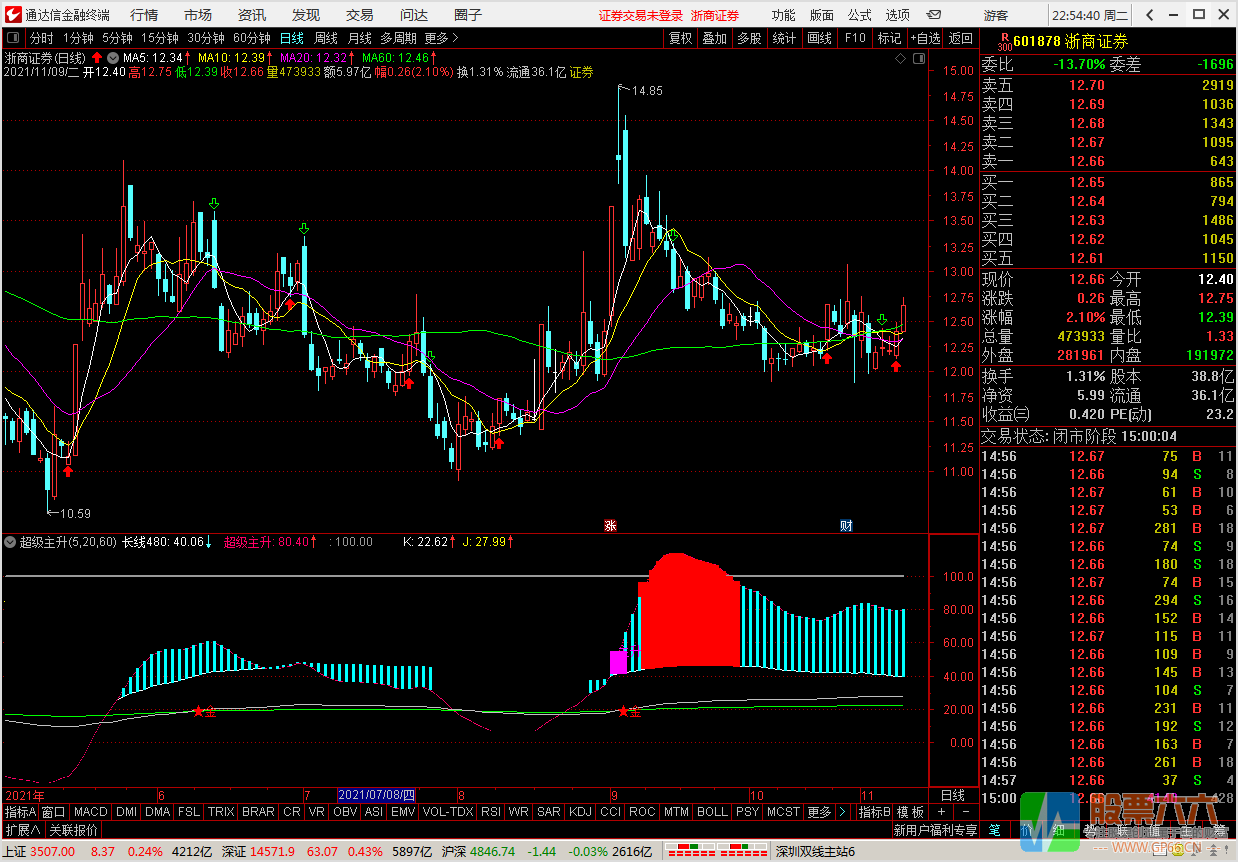Screen dimensions: 1238x862
Task: Open the 公式 menu
Action: pos(860,15)
